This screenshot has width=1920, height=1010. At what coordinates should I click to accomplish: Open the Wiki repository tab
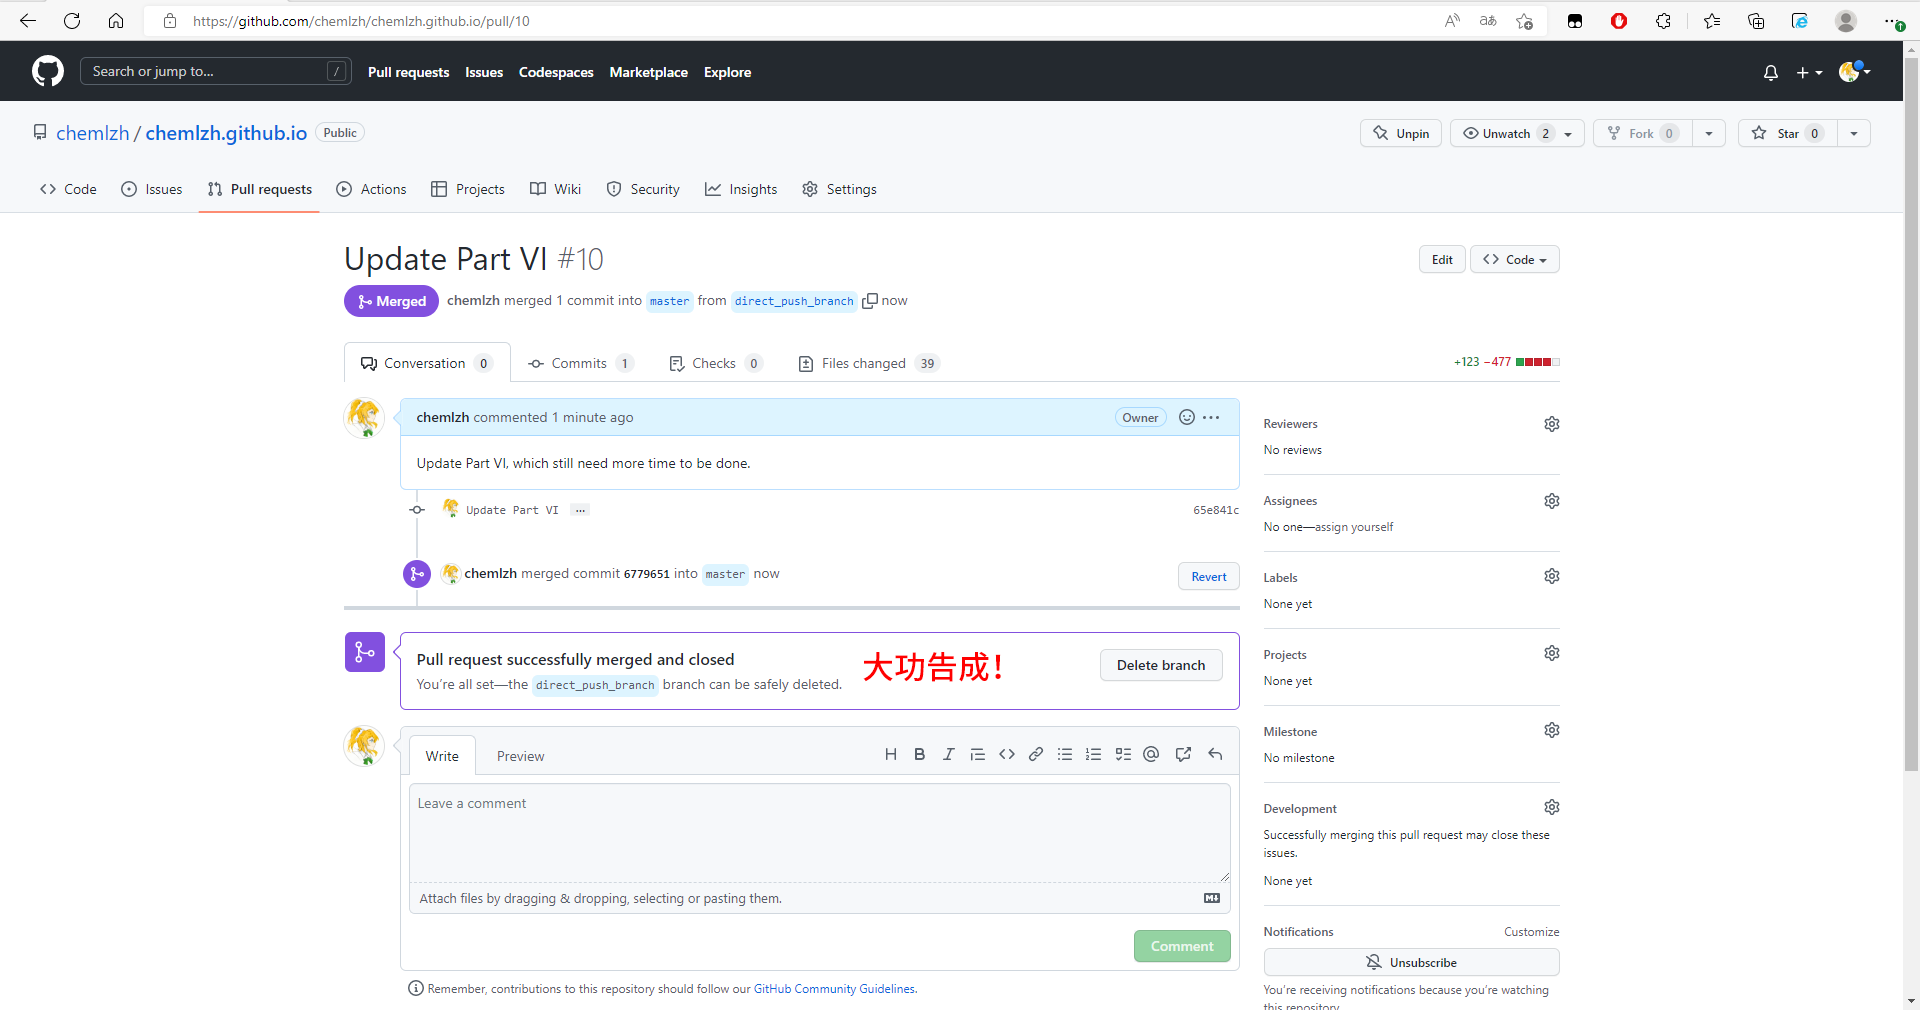(x=555, y=189)
